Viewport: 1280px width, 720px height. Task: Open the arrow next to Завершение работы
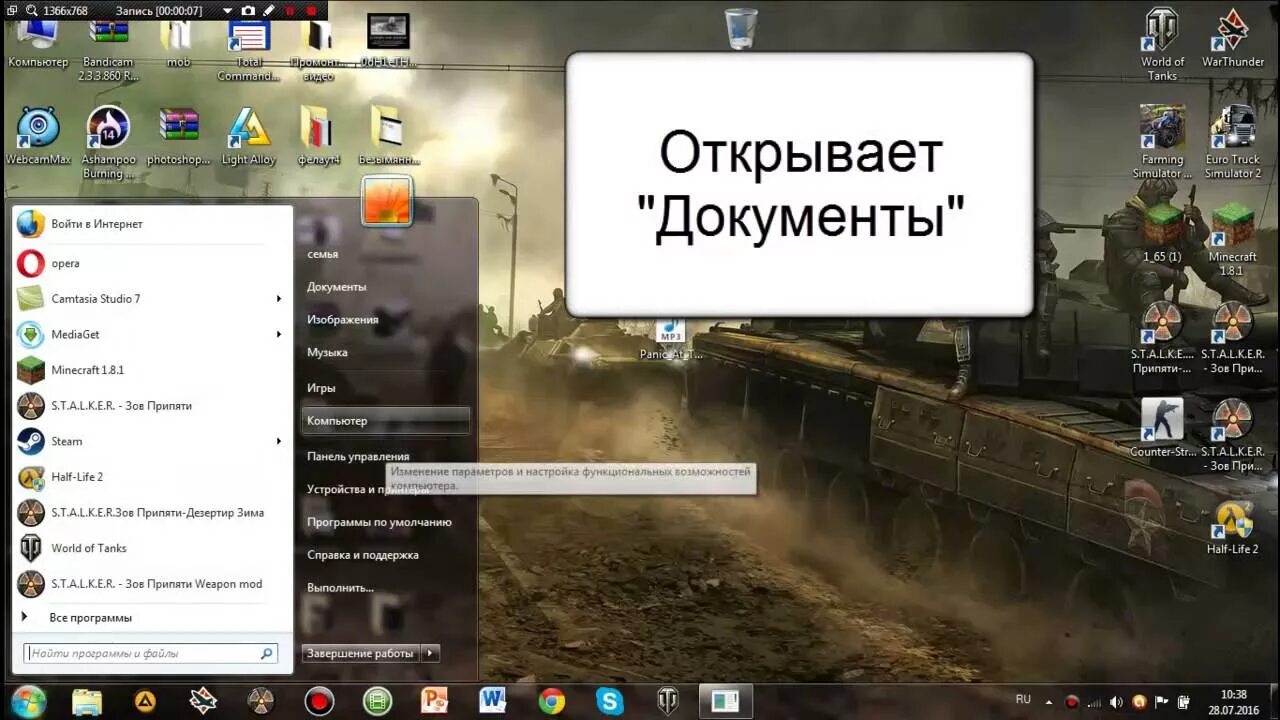tap(430, 653)
